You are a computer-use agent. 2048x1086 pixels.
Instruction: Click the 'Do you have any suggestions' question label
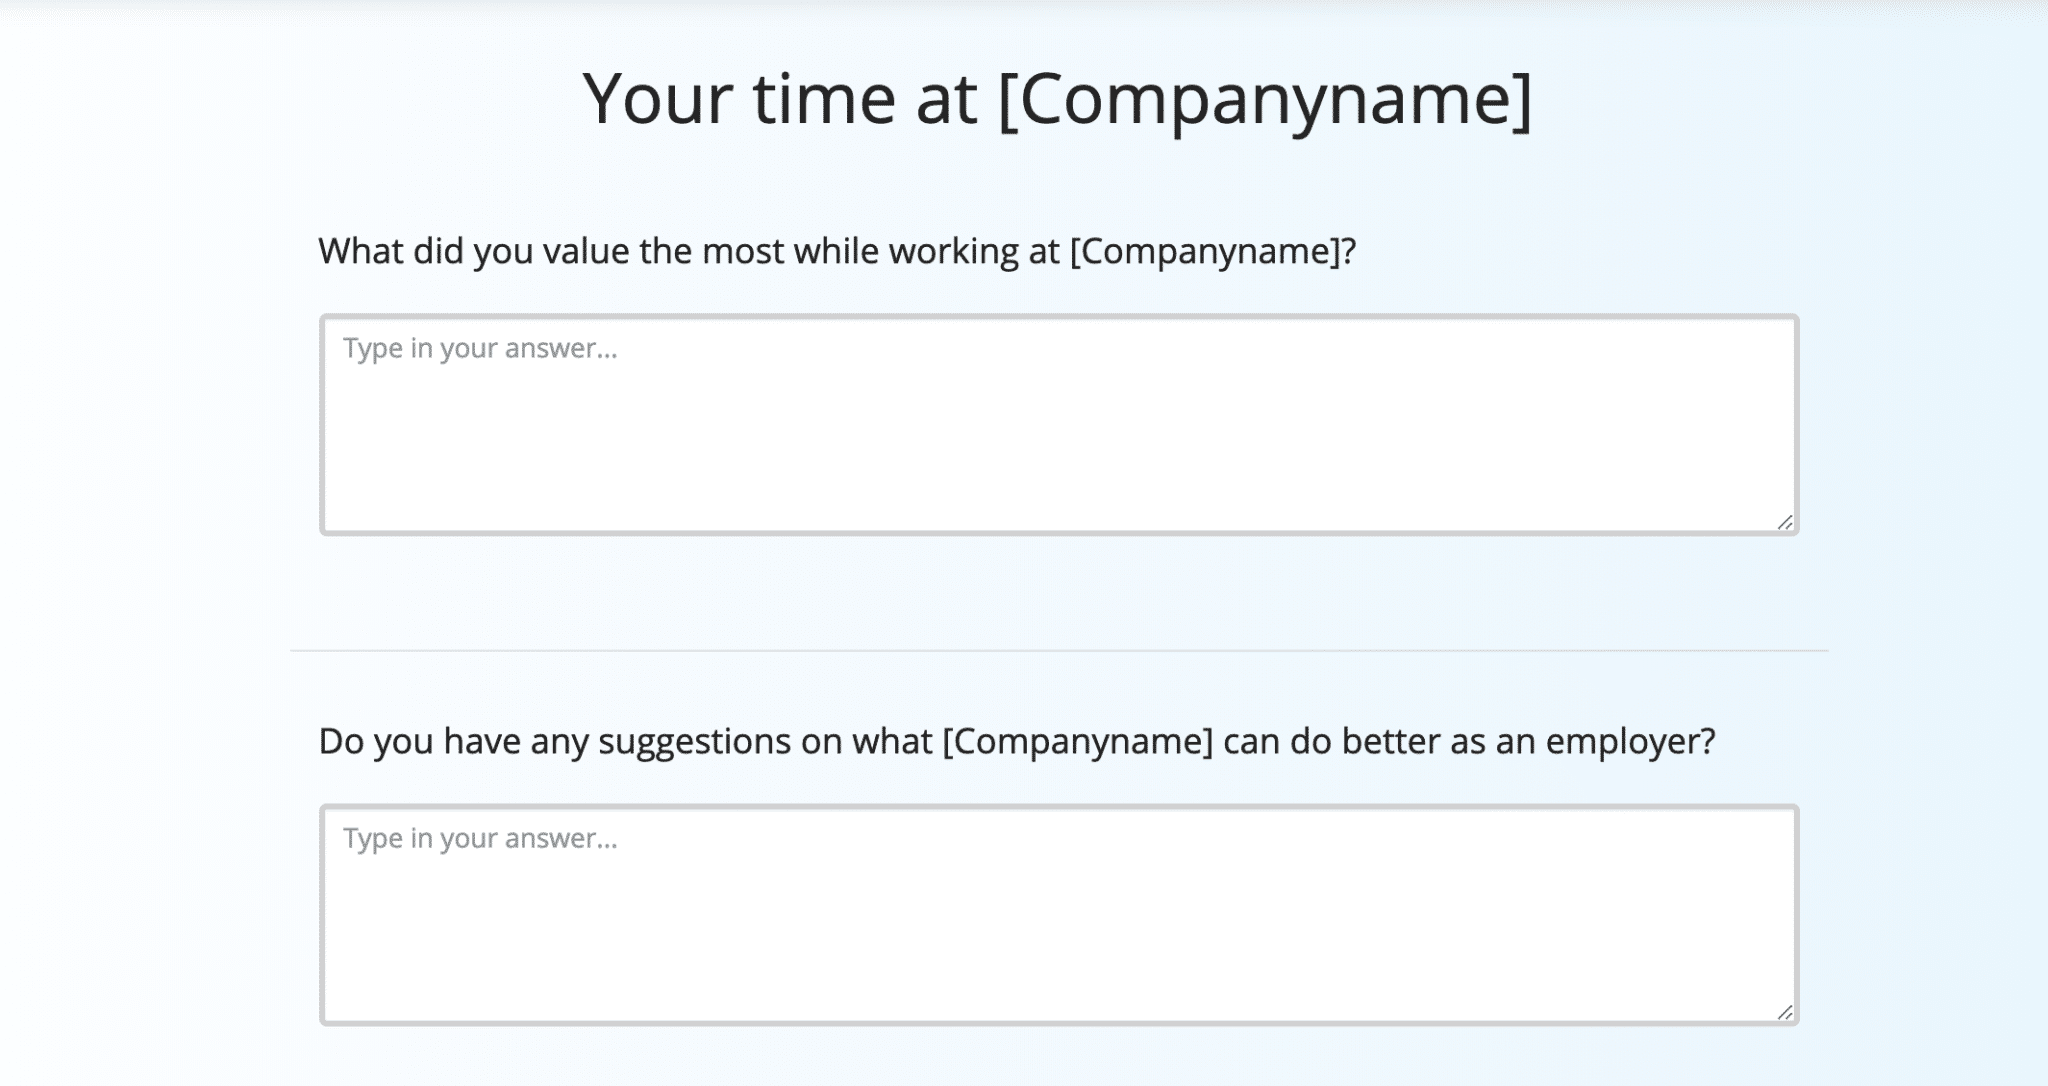tap(1017, 741)
